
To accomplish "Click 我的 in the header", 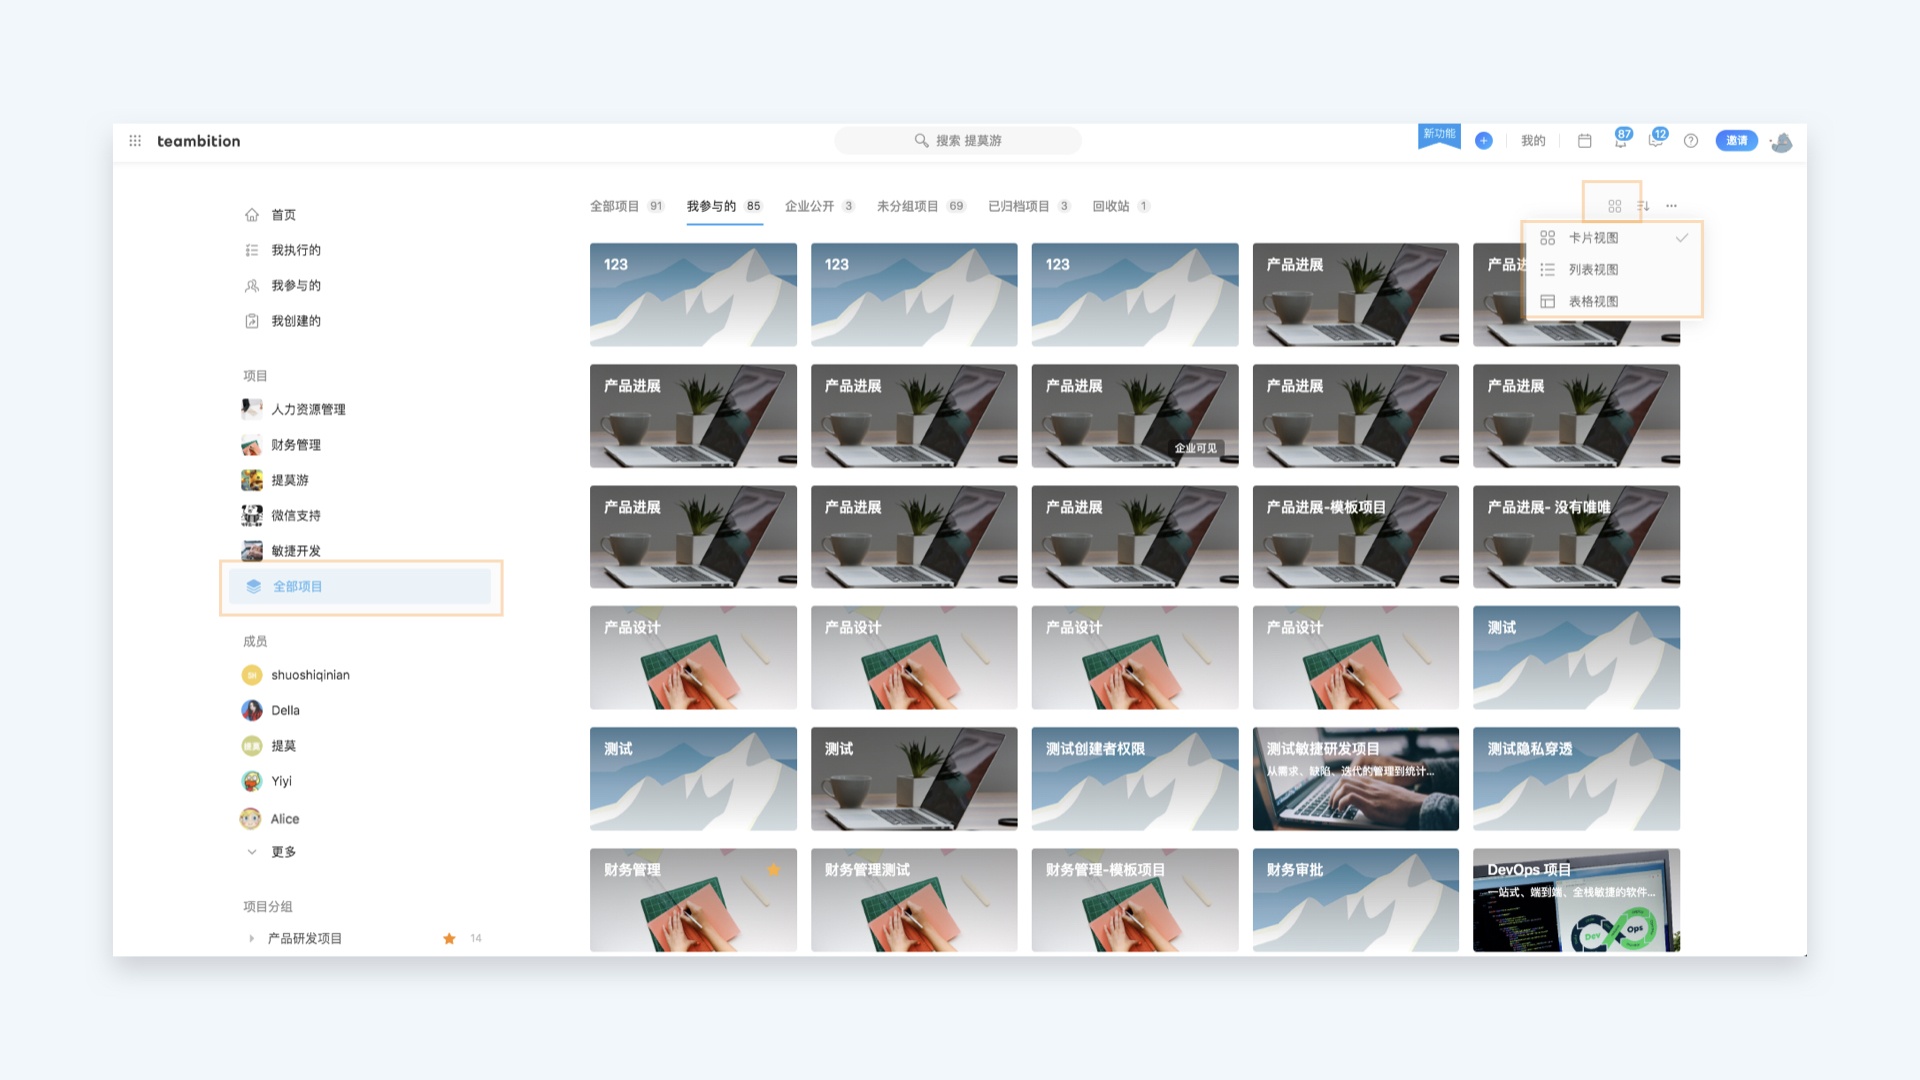I will coord(1533,141).
